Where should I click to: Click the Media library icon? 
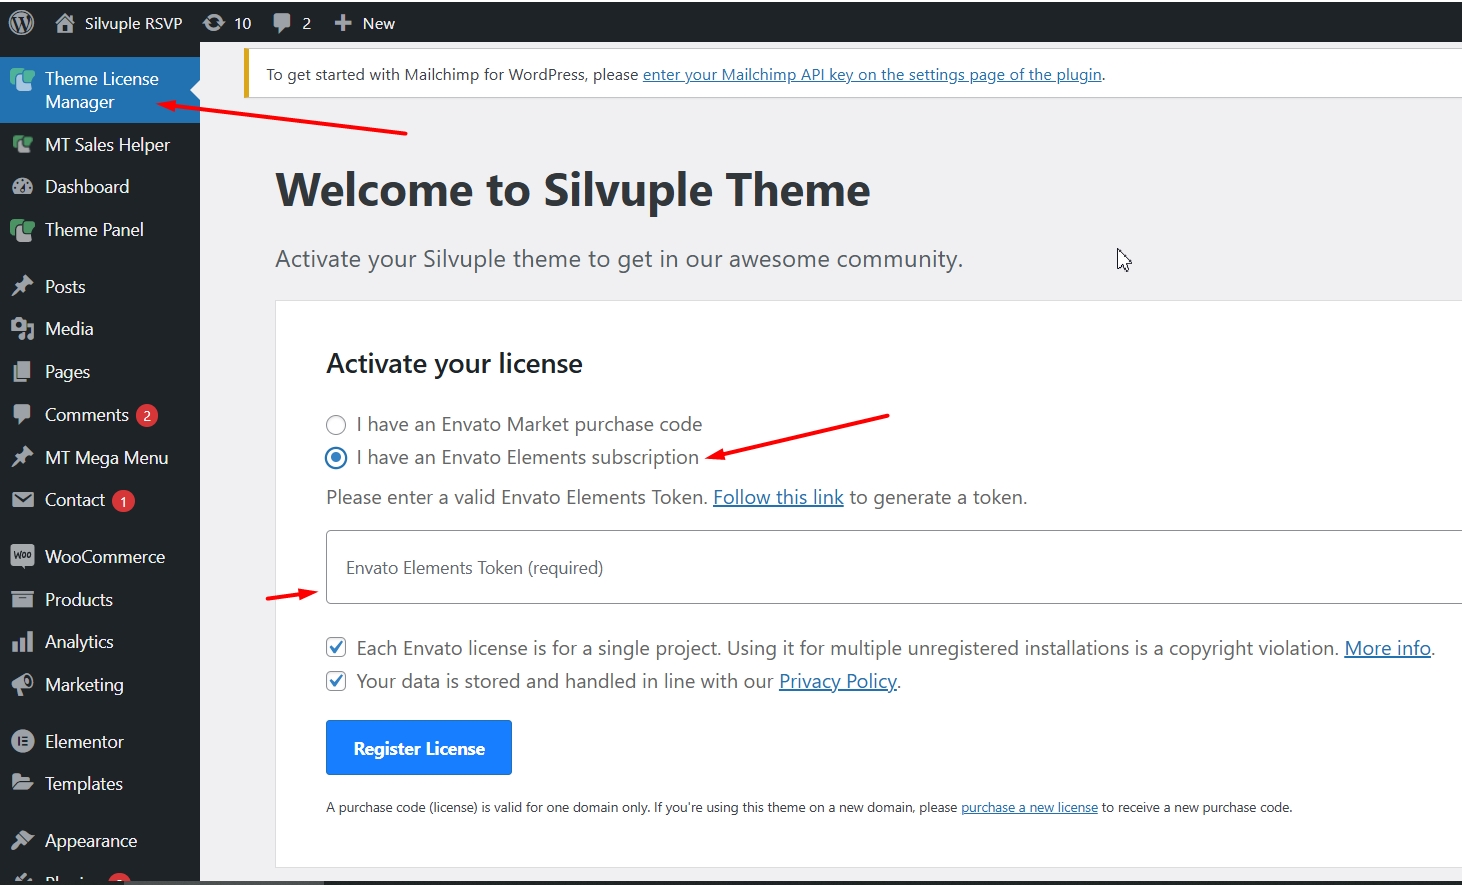coord(22,329)
